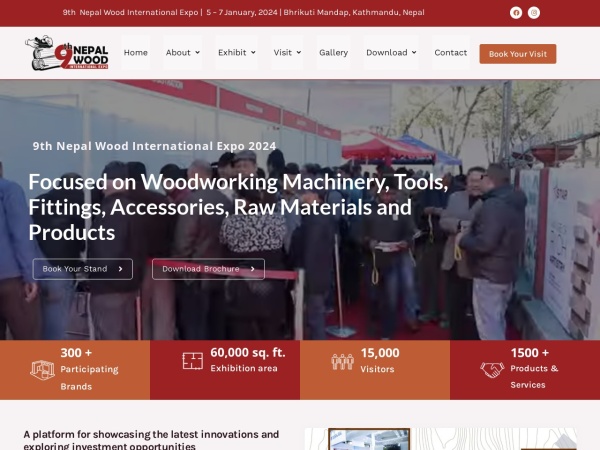This screenshot has width=600, height=450.
Task: Click the floor plan icon beside Exhibition area
Action: click(192, 361)
